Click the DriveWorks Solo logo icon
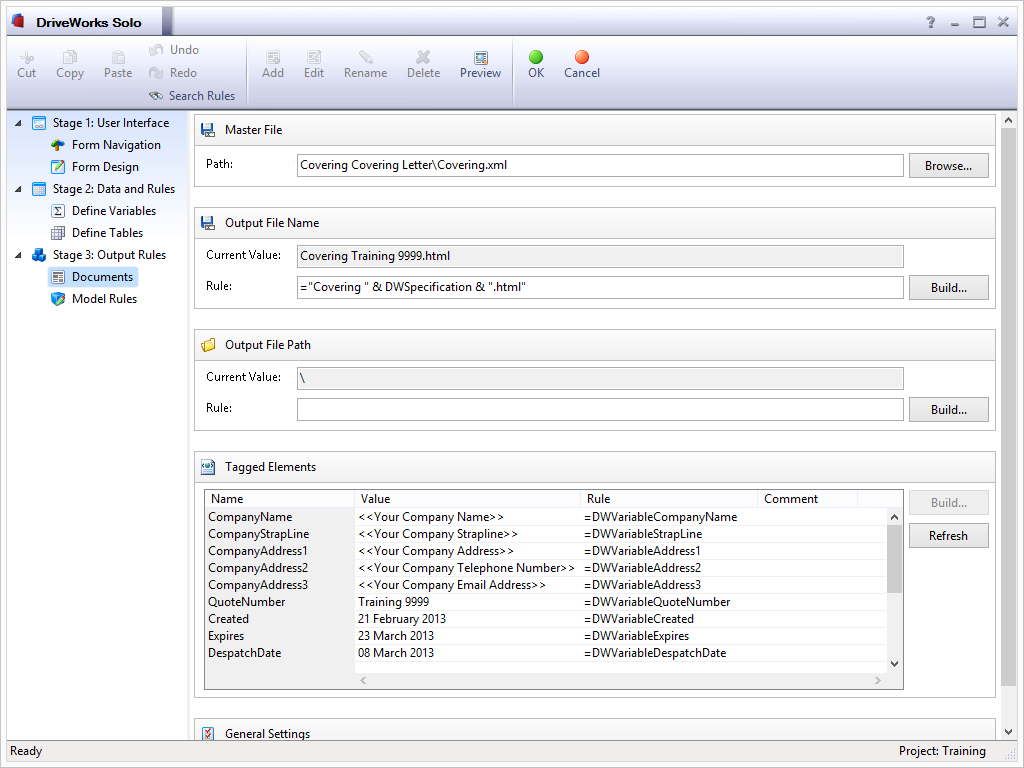 [18, 22]
